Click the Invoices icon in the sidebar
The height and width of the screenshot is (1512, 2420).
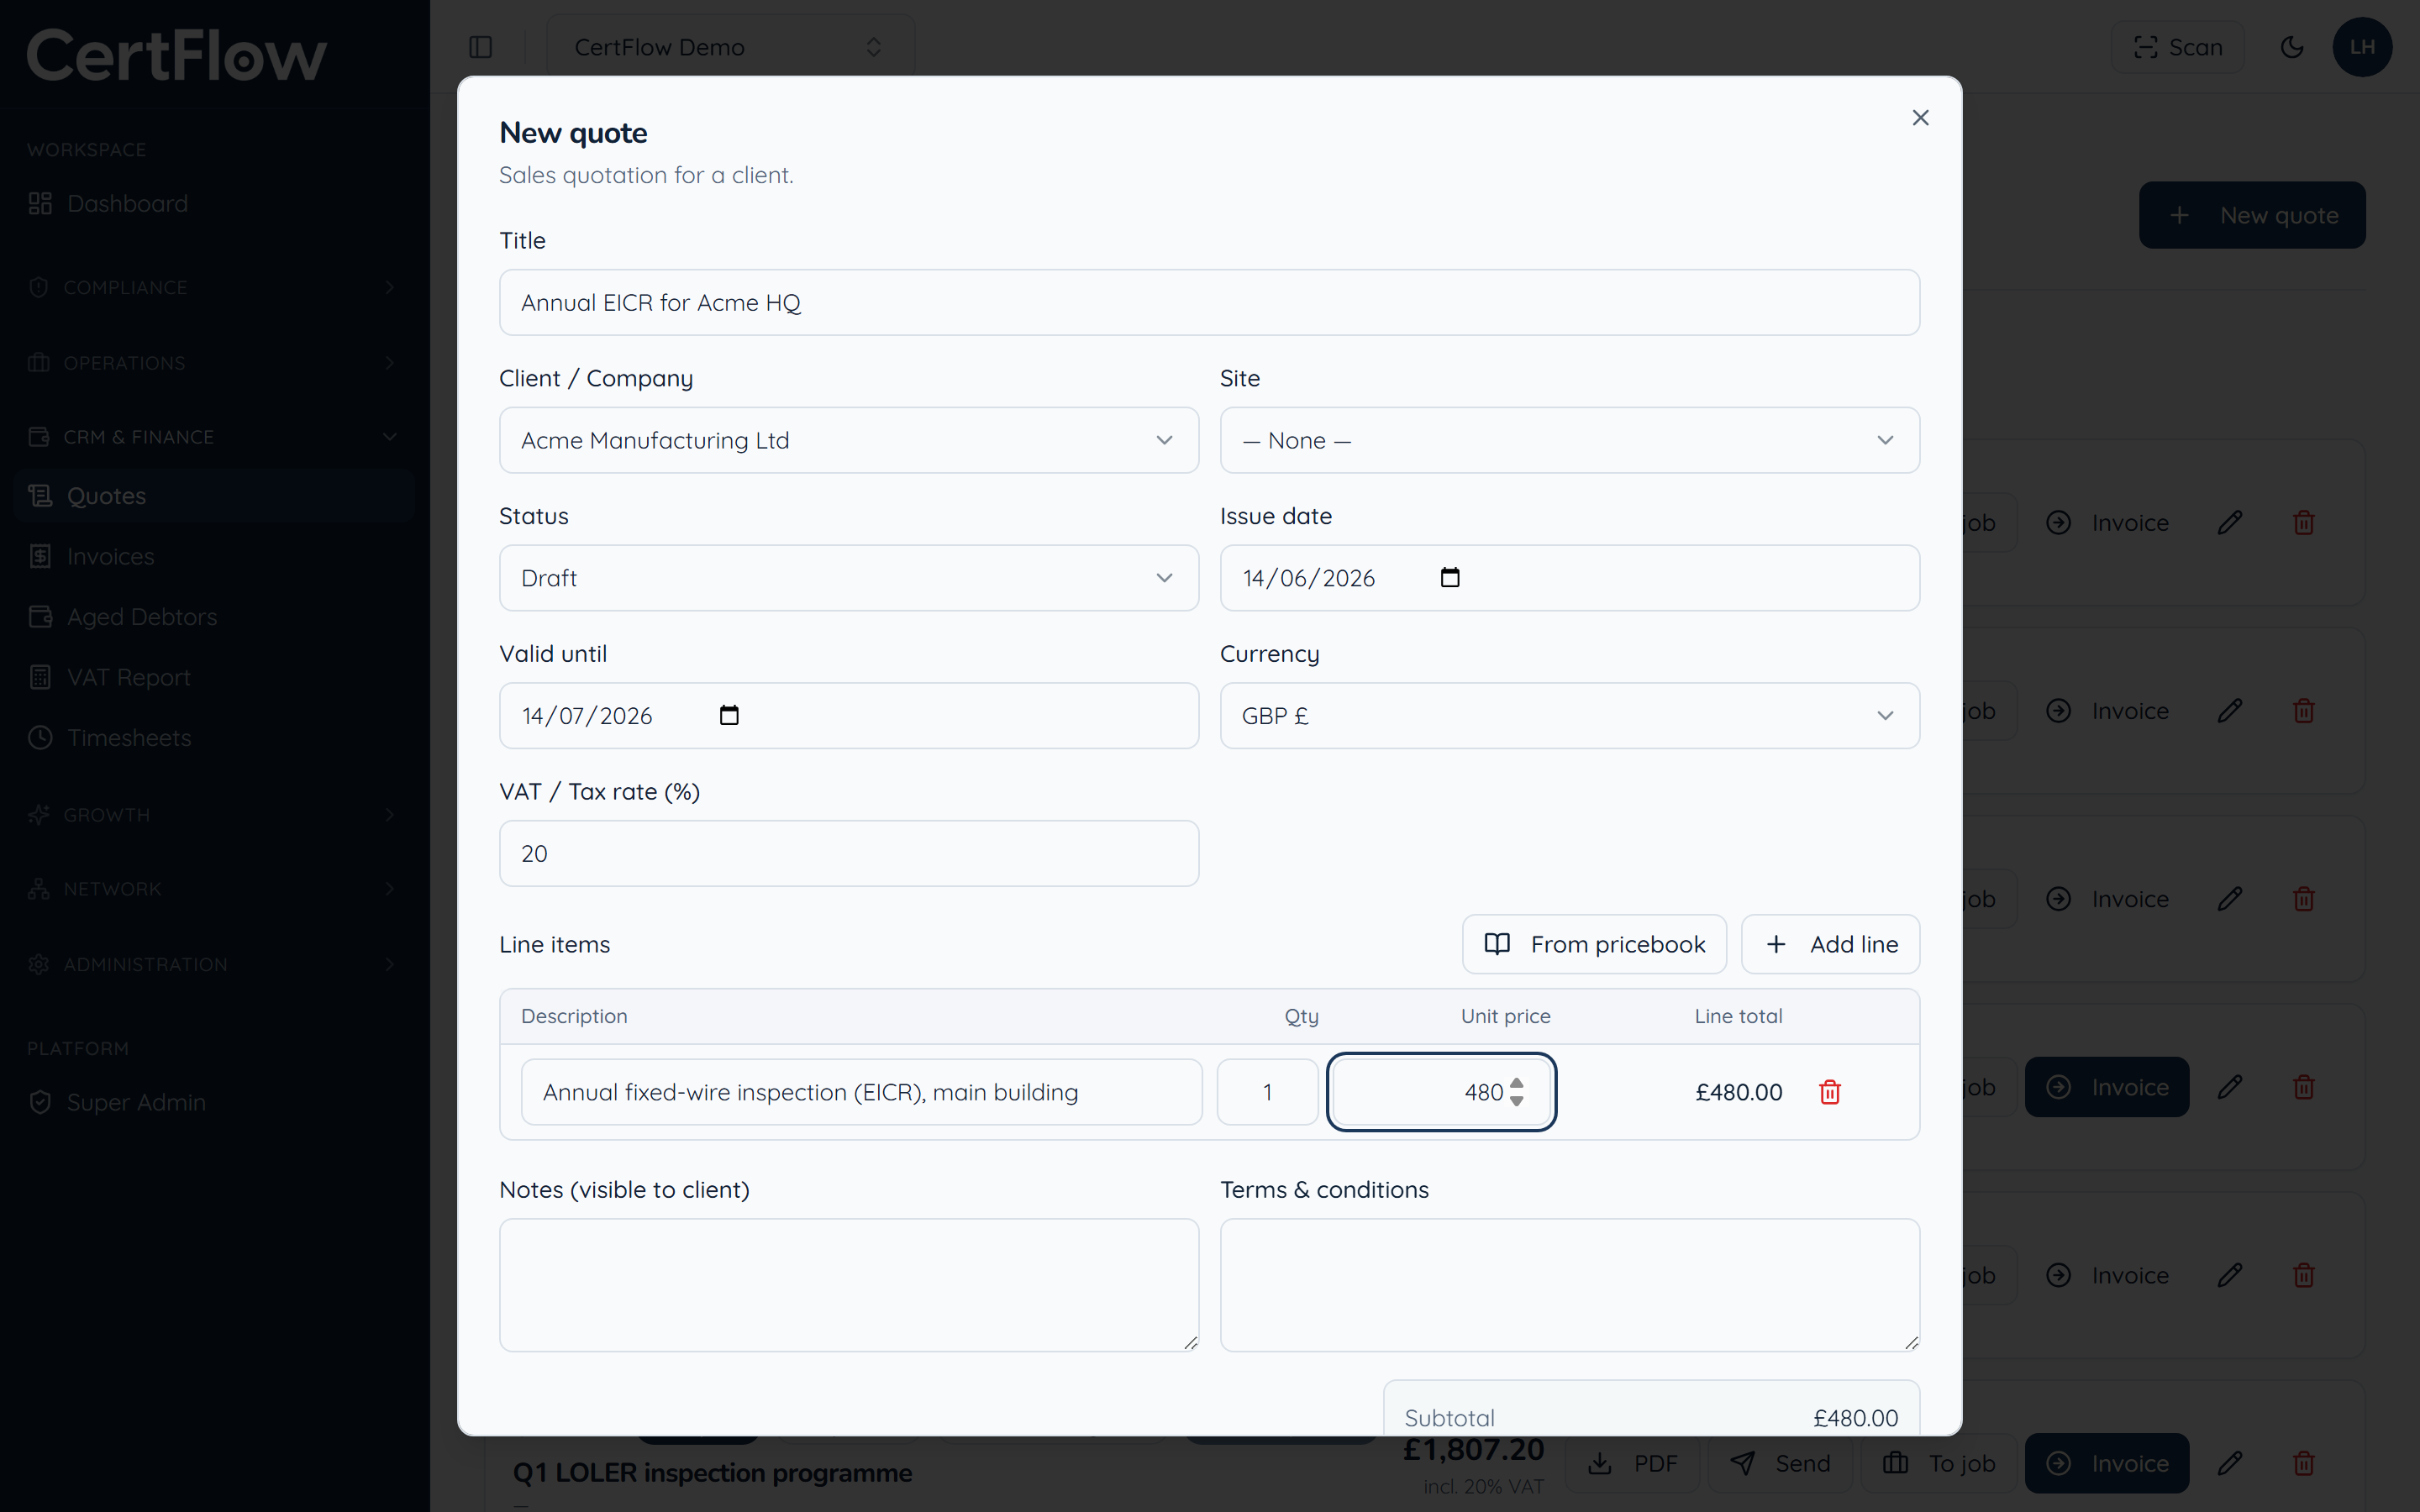pyautogui.click(x=40, y=556)
